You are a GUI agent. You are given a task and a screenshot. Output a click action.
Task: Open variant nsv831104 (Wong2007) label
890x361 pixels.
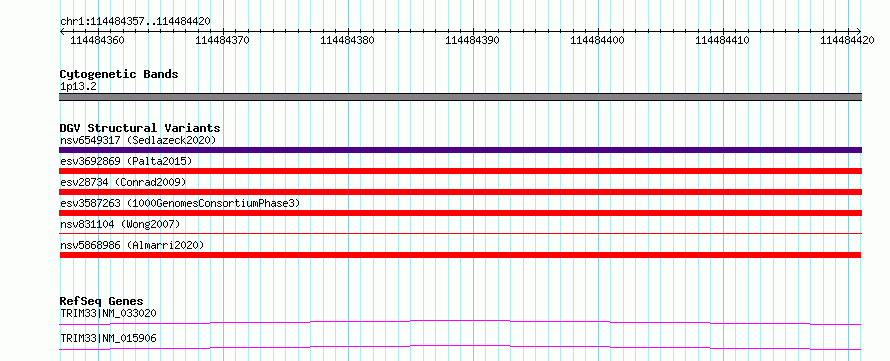pos(120,224)
